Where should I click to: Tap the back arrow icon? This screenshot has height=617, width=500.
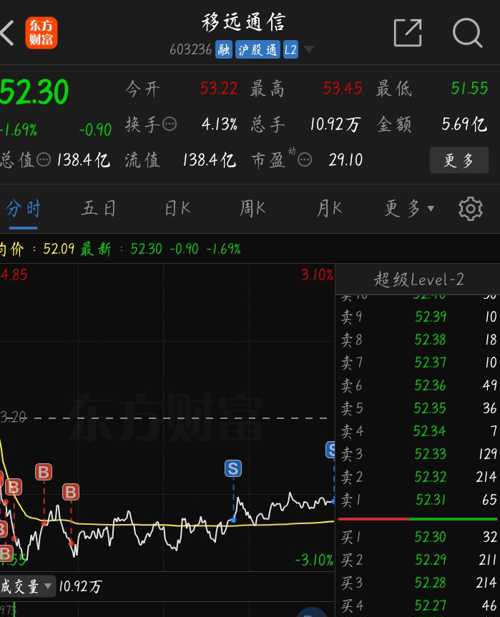tap(7, 33)
